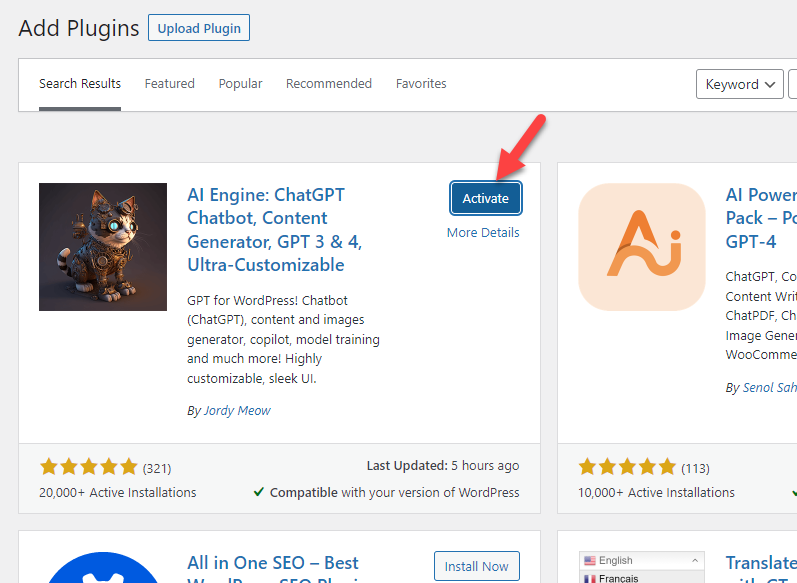Viewport: 797px width, 583px height.
Task: Expand the Keyword search type dropdown
Action: coord(740,84)
